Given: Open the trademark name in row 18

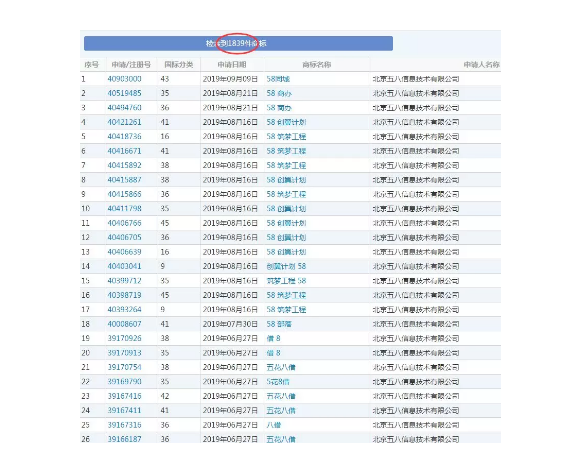Looking at the screenshot, I should [279, 324].
